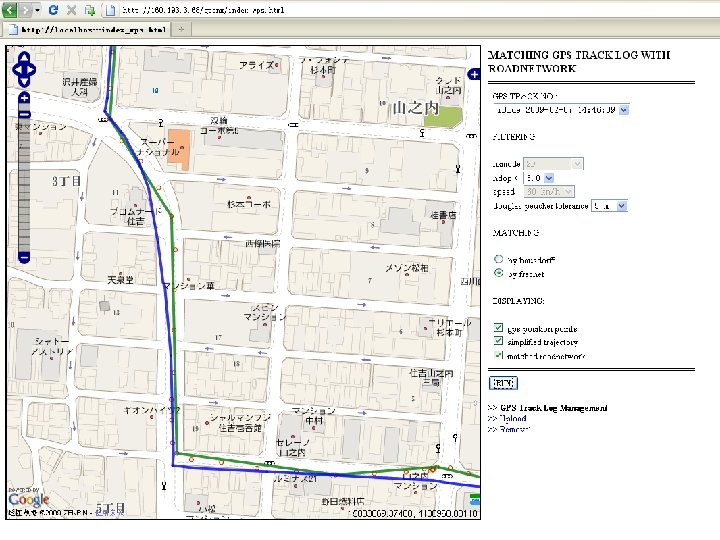Toggle the matched roadnetwork checkbox
Viewport: 720px width, 540px height.
pyautogui.click(x=499, y=354)
